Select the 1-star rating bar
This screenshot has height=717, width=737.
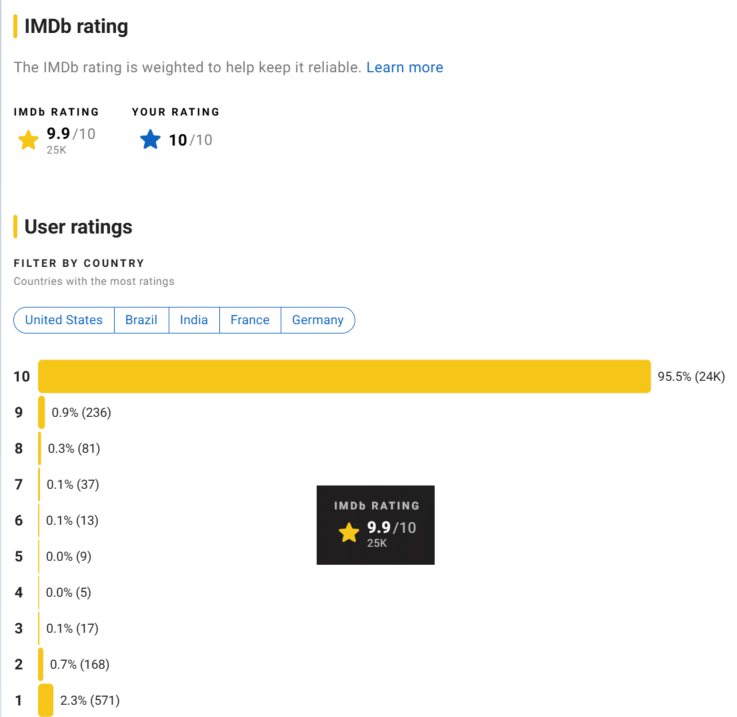[x=46, y=700]
